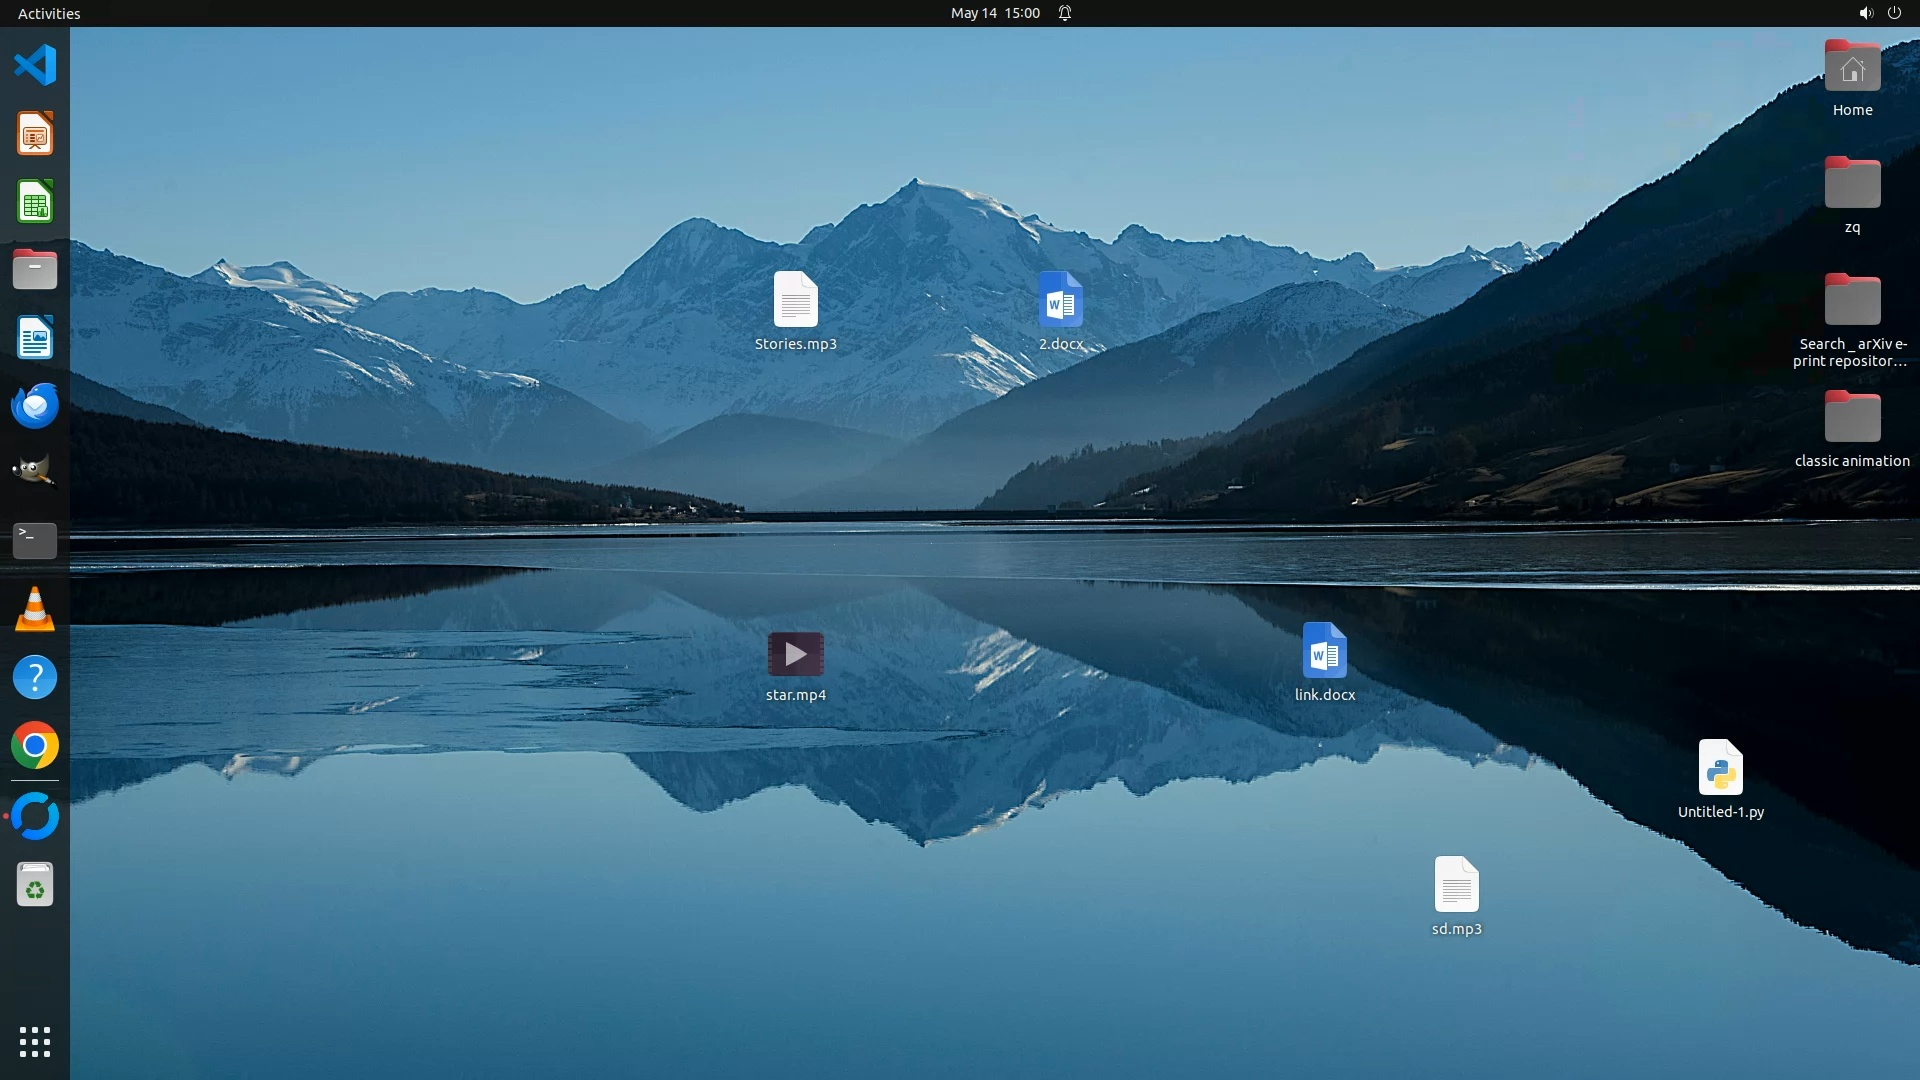Click the Activities menu
The image size is (1920, 1080).
49,13
